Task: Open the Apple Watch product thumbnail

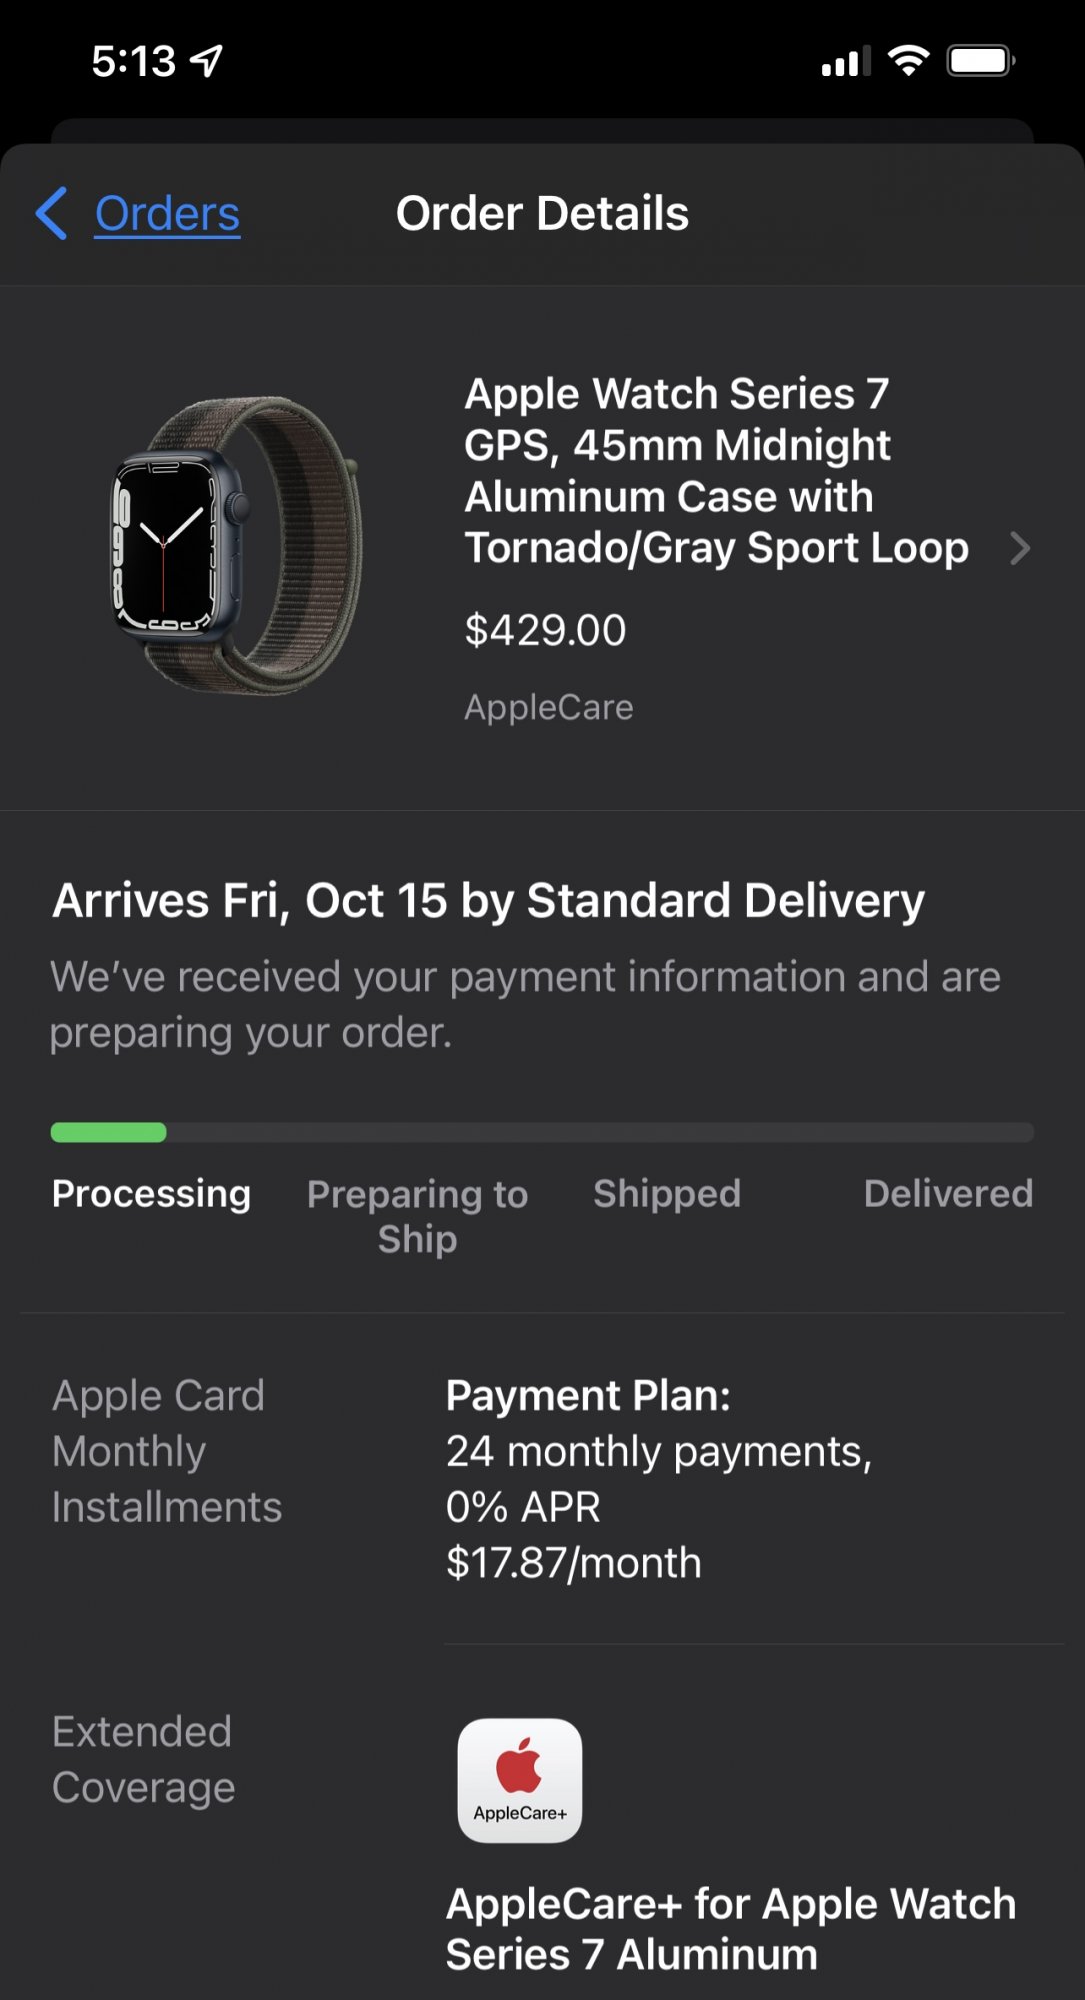Action: point(236,545)
